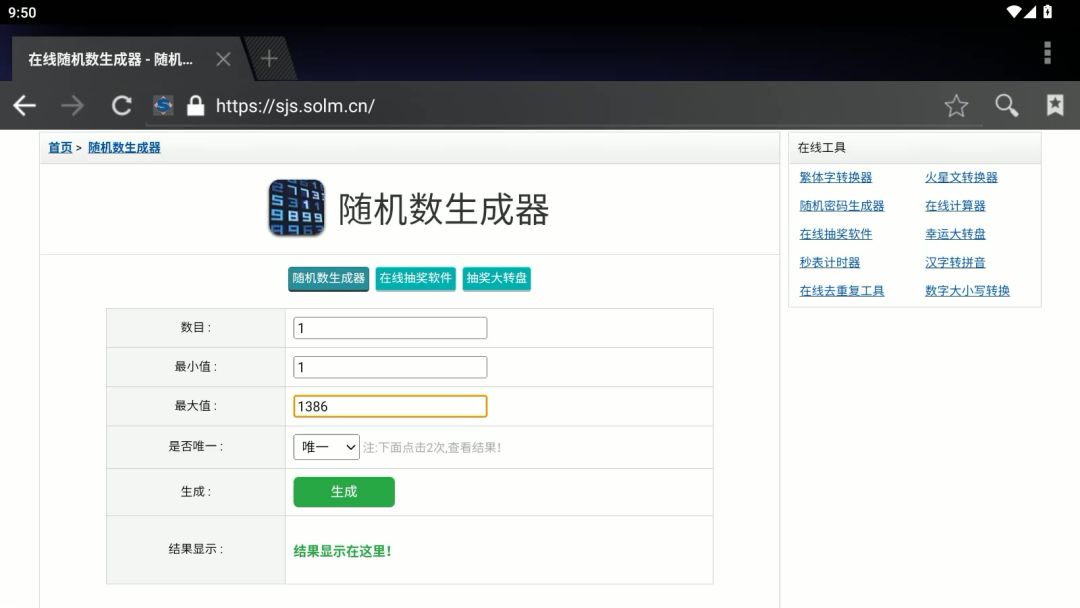Tap the URL address bar
1080x608 pixels.
coord(560,106)
